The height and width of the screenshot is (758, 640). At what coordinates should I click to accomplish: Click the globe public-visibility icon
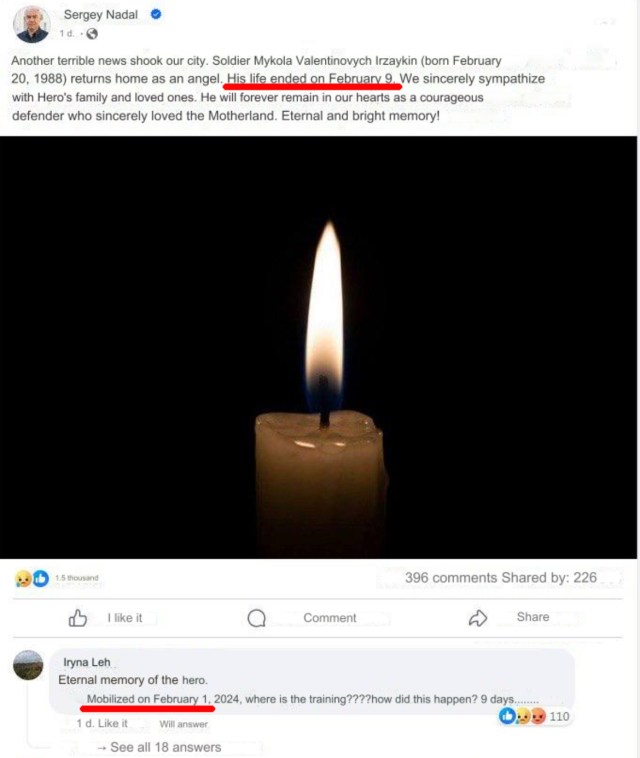pyautogui.click(x=92, y=33)
